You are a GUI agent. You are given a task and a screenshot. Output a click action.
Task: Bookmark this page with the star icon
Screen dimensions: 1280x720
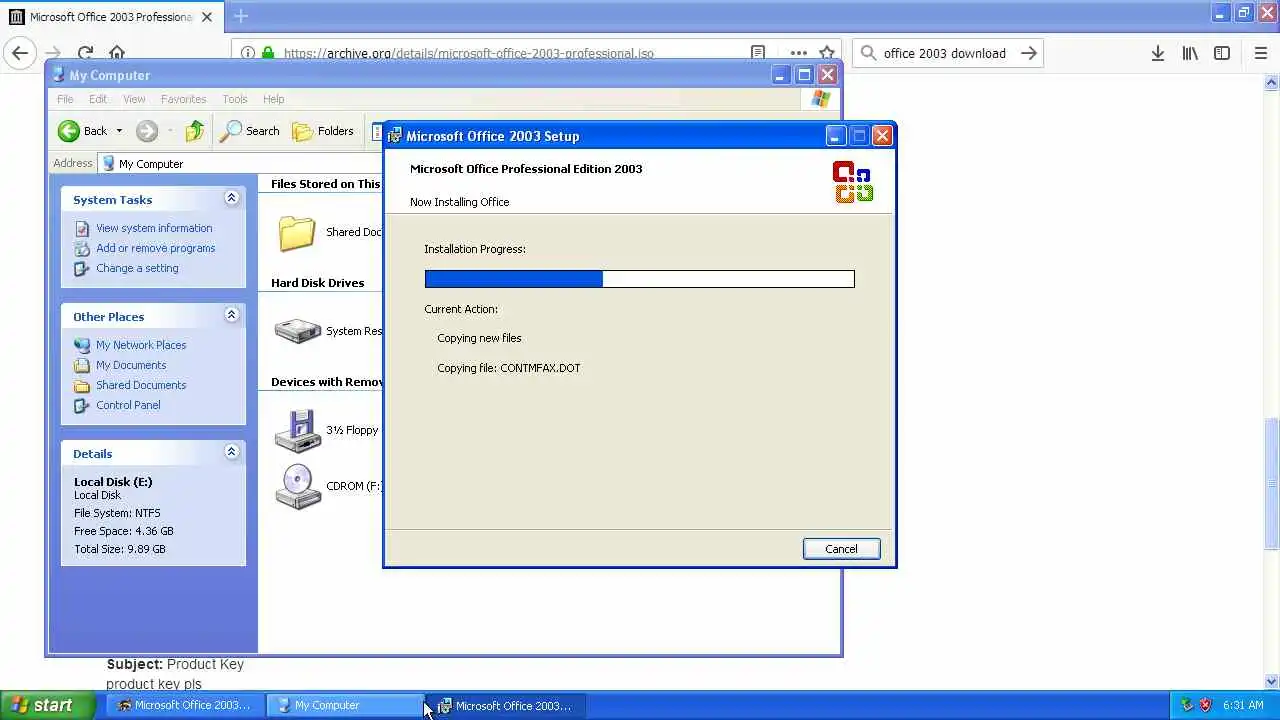827,53
